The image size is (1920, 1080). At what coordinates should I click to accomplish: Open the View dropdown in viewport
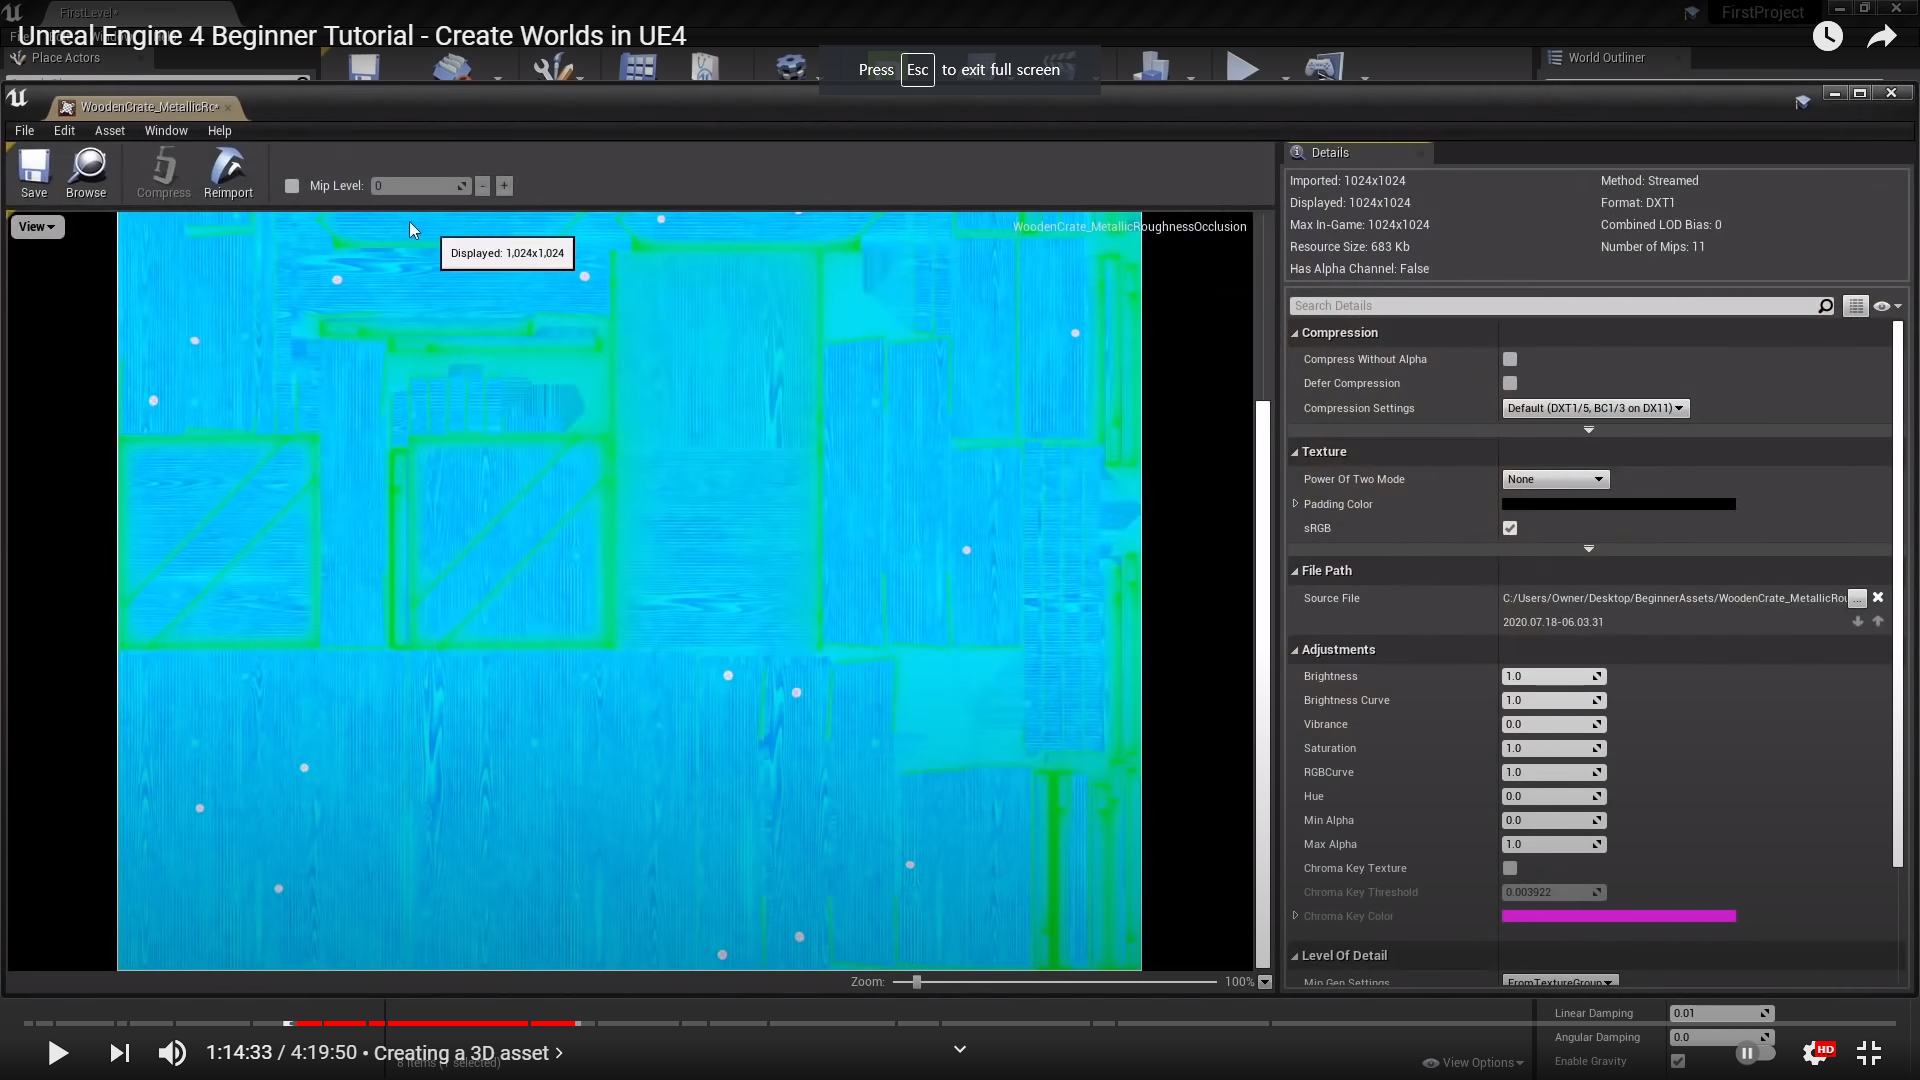[x=37, y=227]
